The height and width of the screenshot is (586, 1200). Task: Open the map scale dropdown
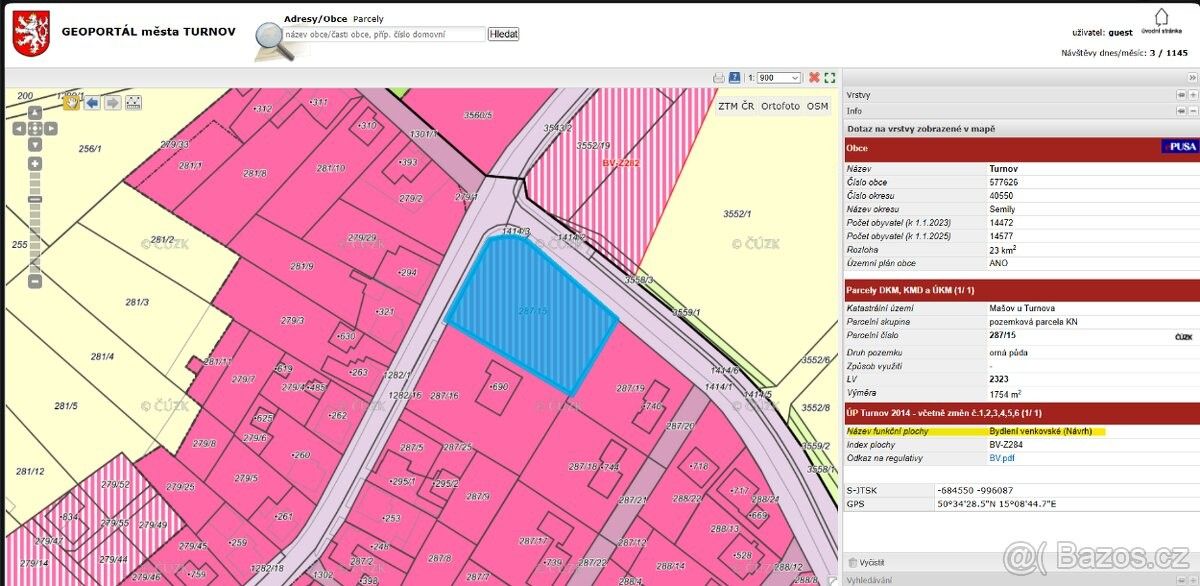(x=780, y=78)
